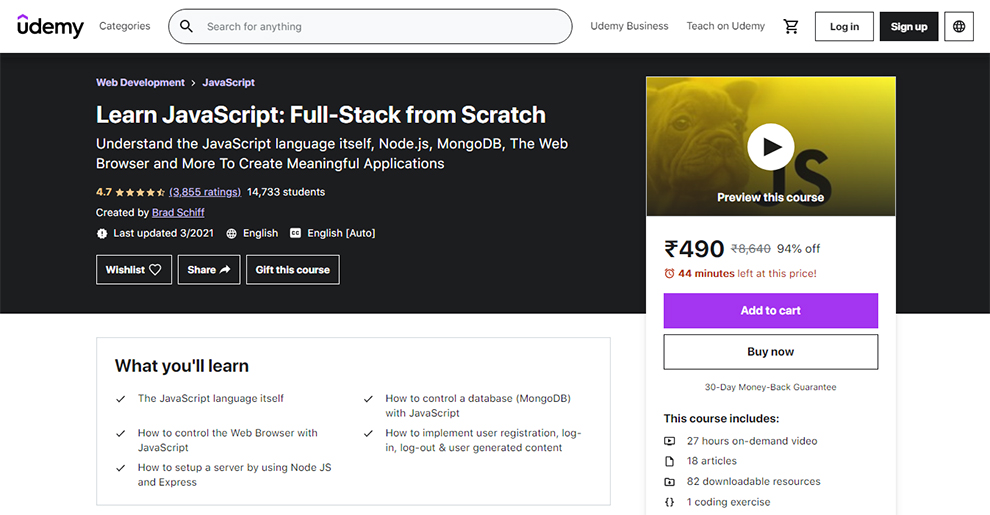Viewport: 990px width, 515px height.
Task: Open Teach on Udemy link
Action: click(725, 26)
